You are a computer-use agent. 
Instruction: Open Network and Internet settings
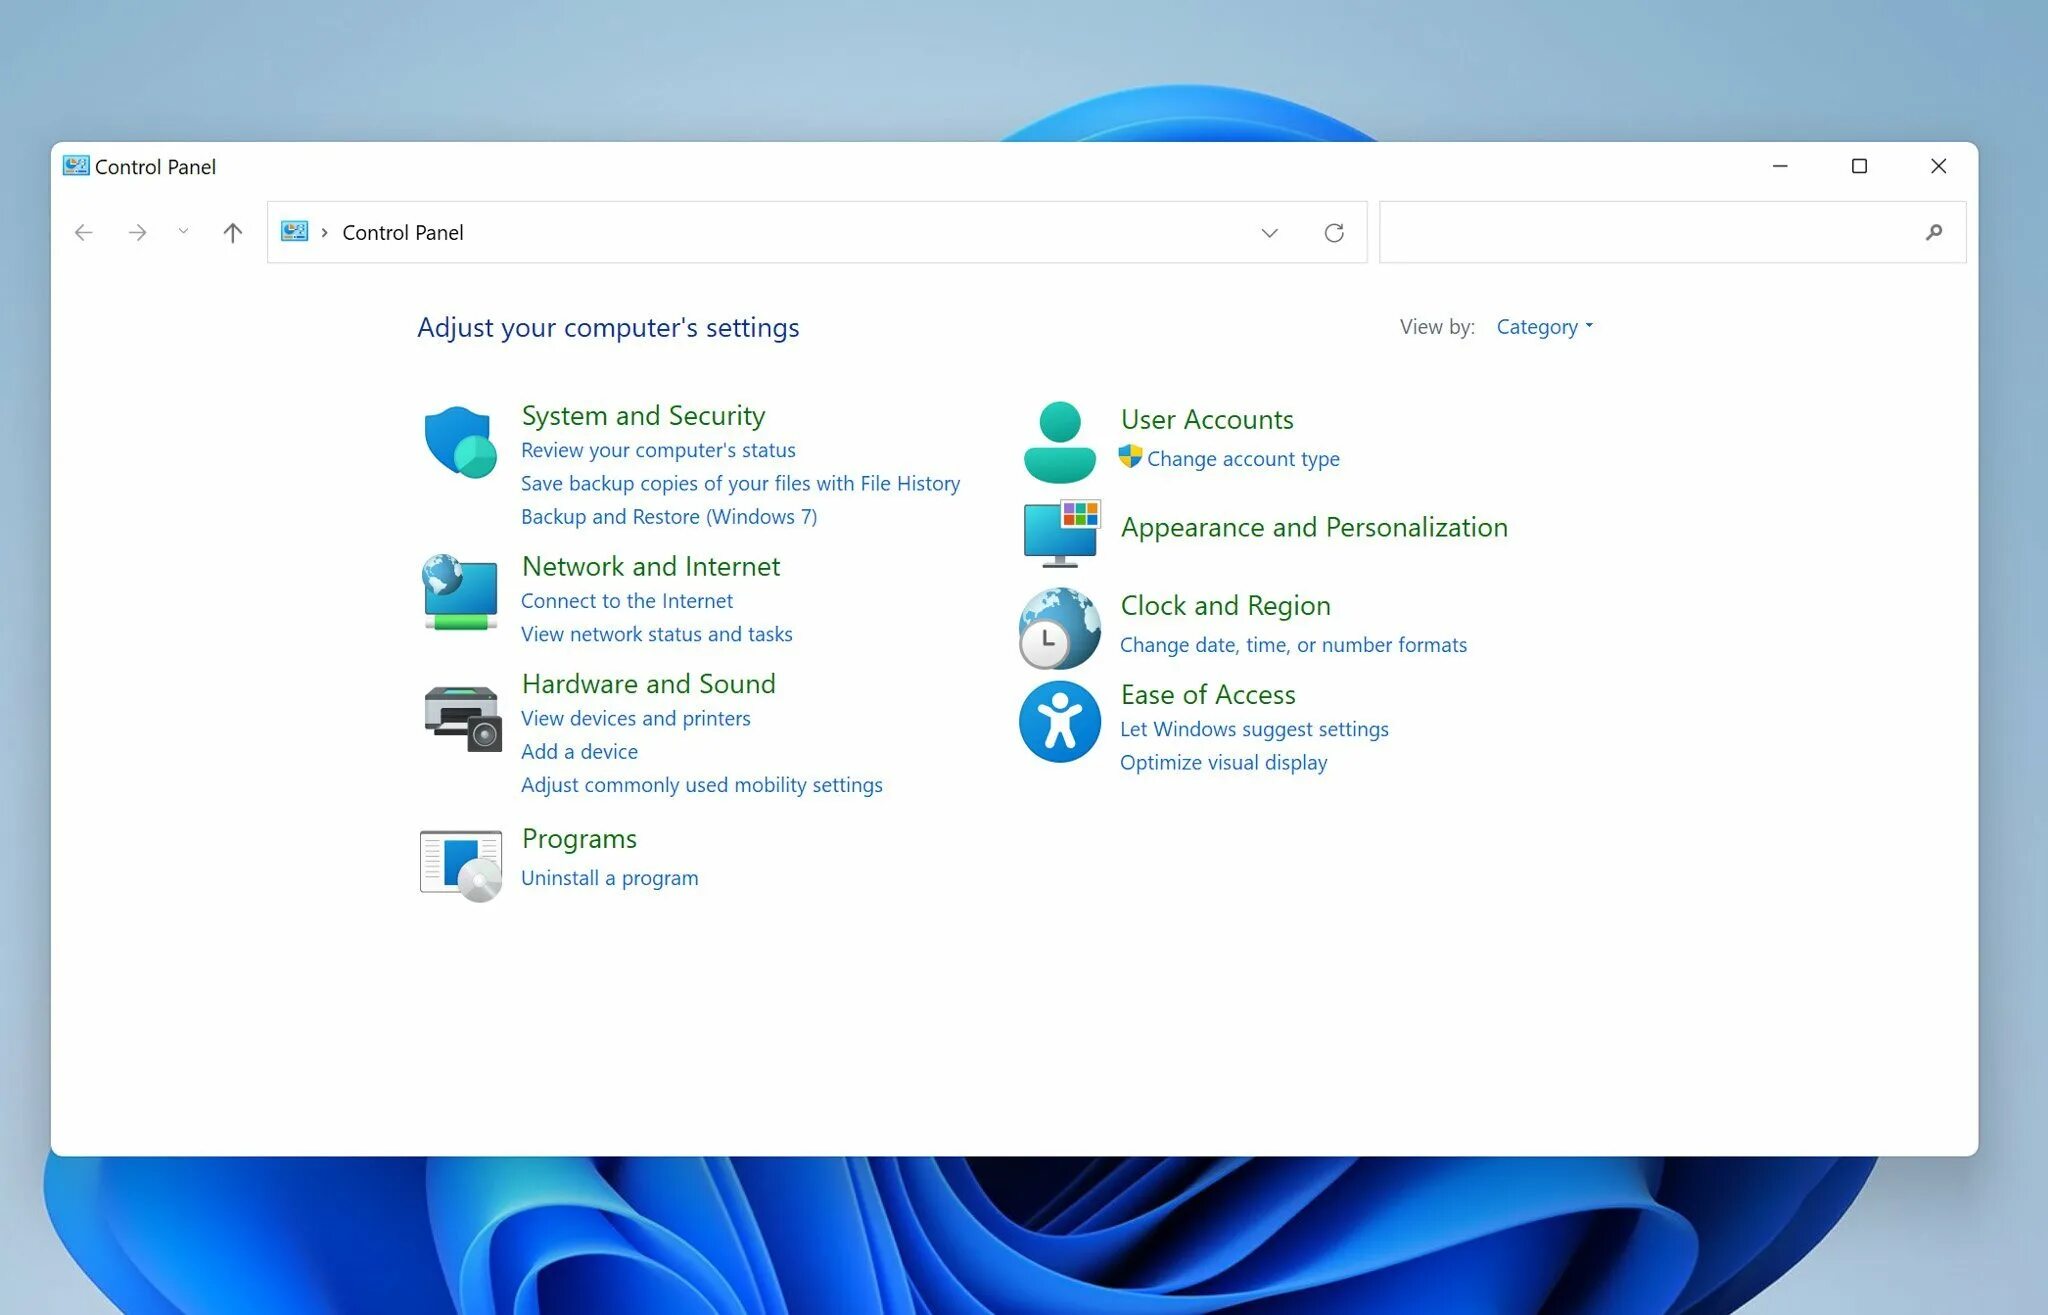pyautogui.click(x=651, y=564)
